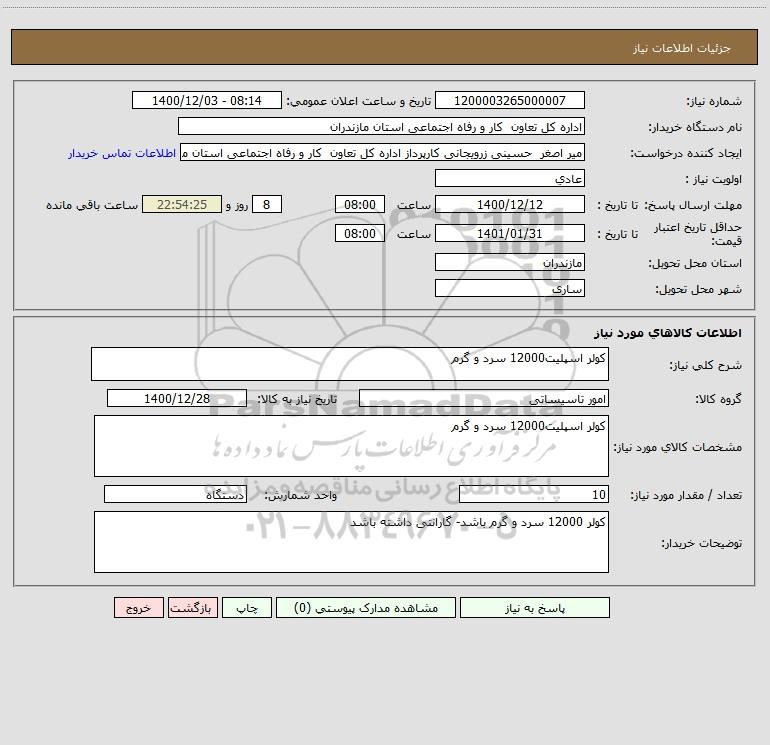The width and height of the screenshot is (770, 745).
Task: Click the goods group field 'امور تاسیساتی'
Action: [x=484, y=398]
